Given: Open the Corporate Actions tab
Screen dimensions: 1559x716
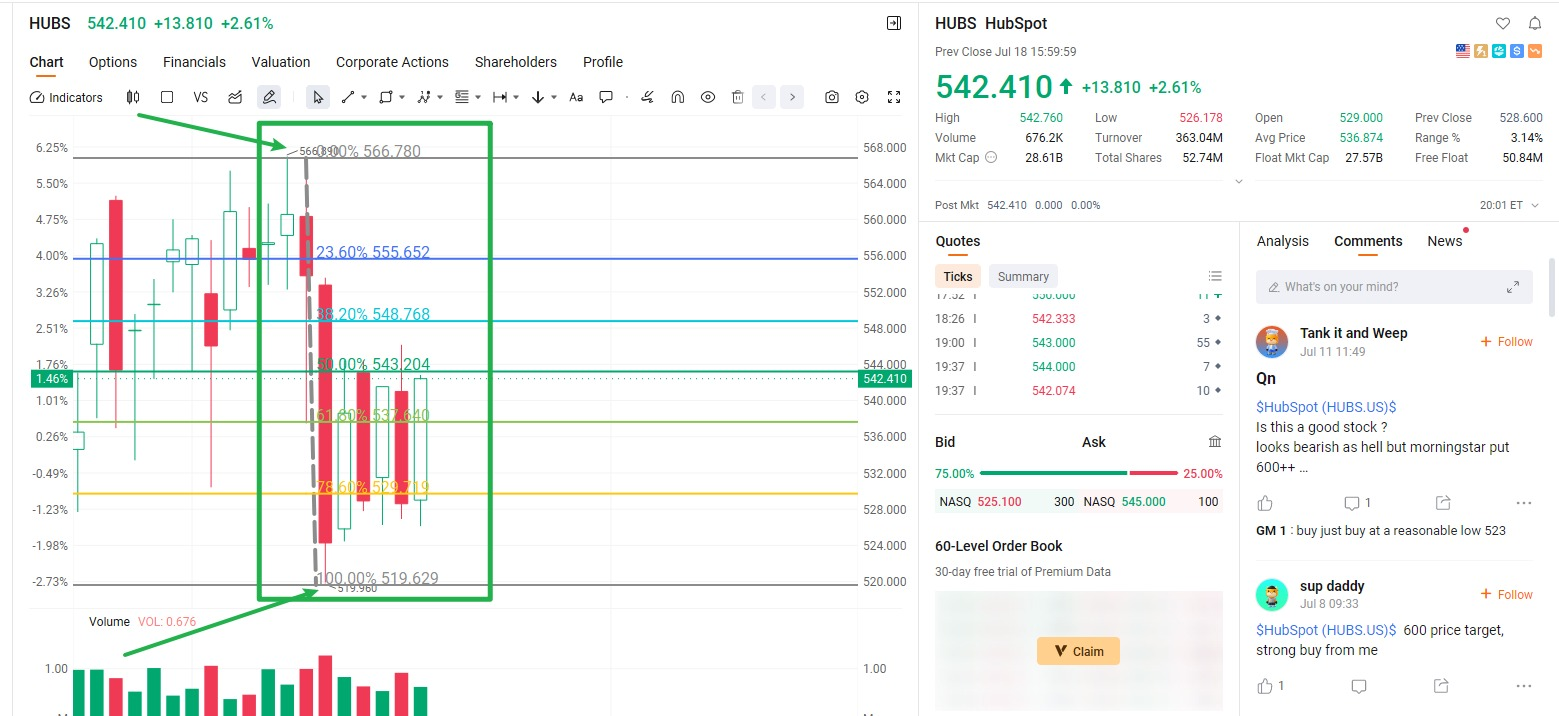Looking at the screenshot, I should pyautogui.click(x=392, y=62).
